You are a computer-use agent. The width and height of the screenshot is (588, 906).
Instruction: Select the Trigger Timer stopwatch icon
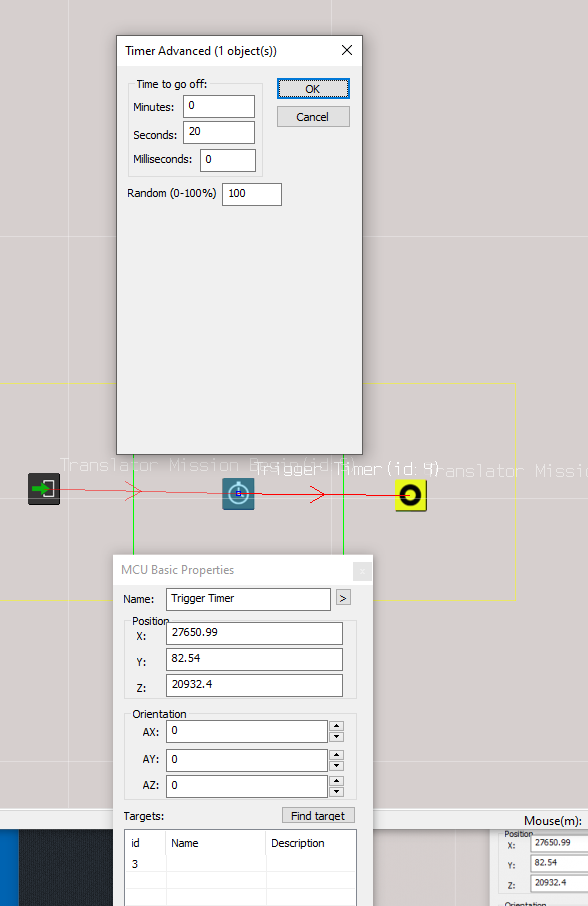tap(239, 494)
